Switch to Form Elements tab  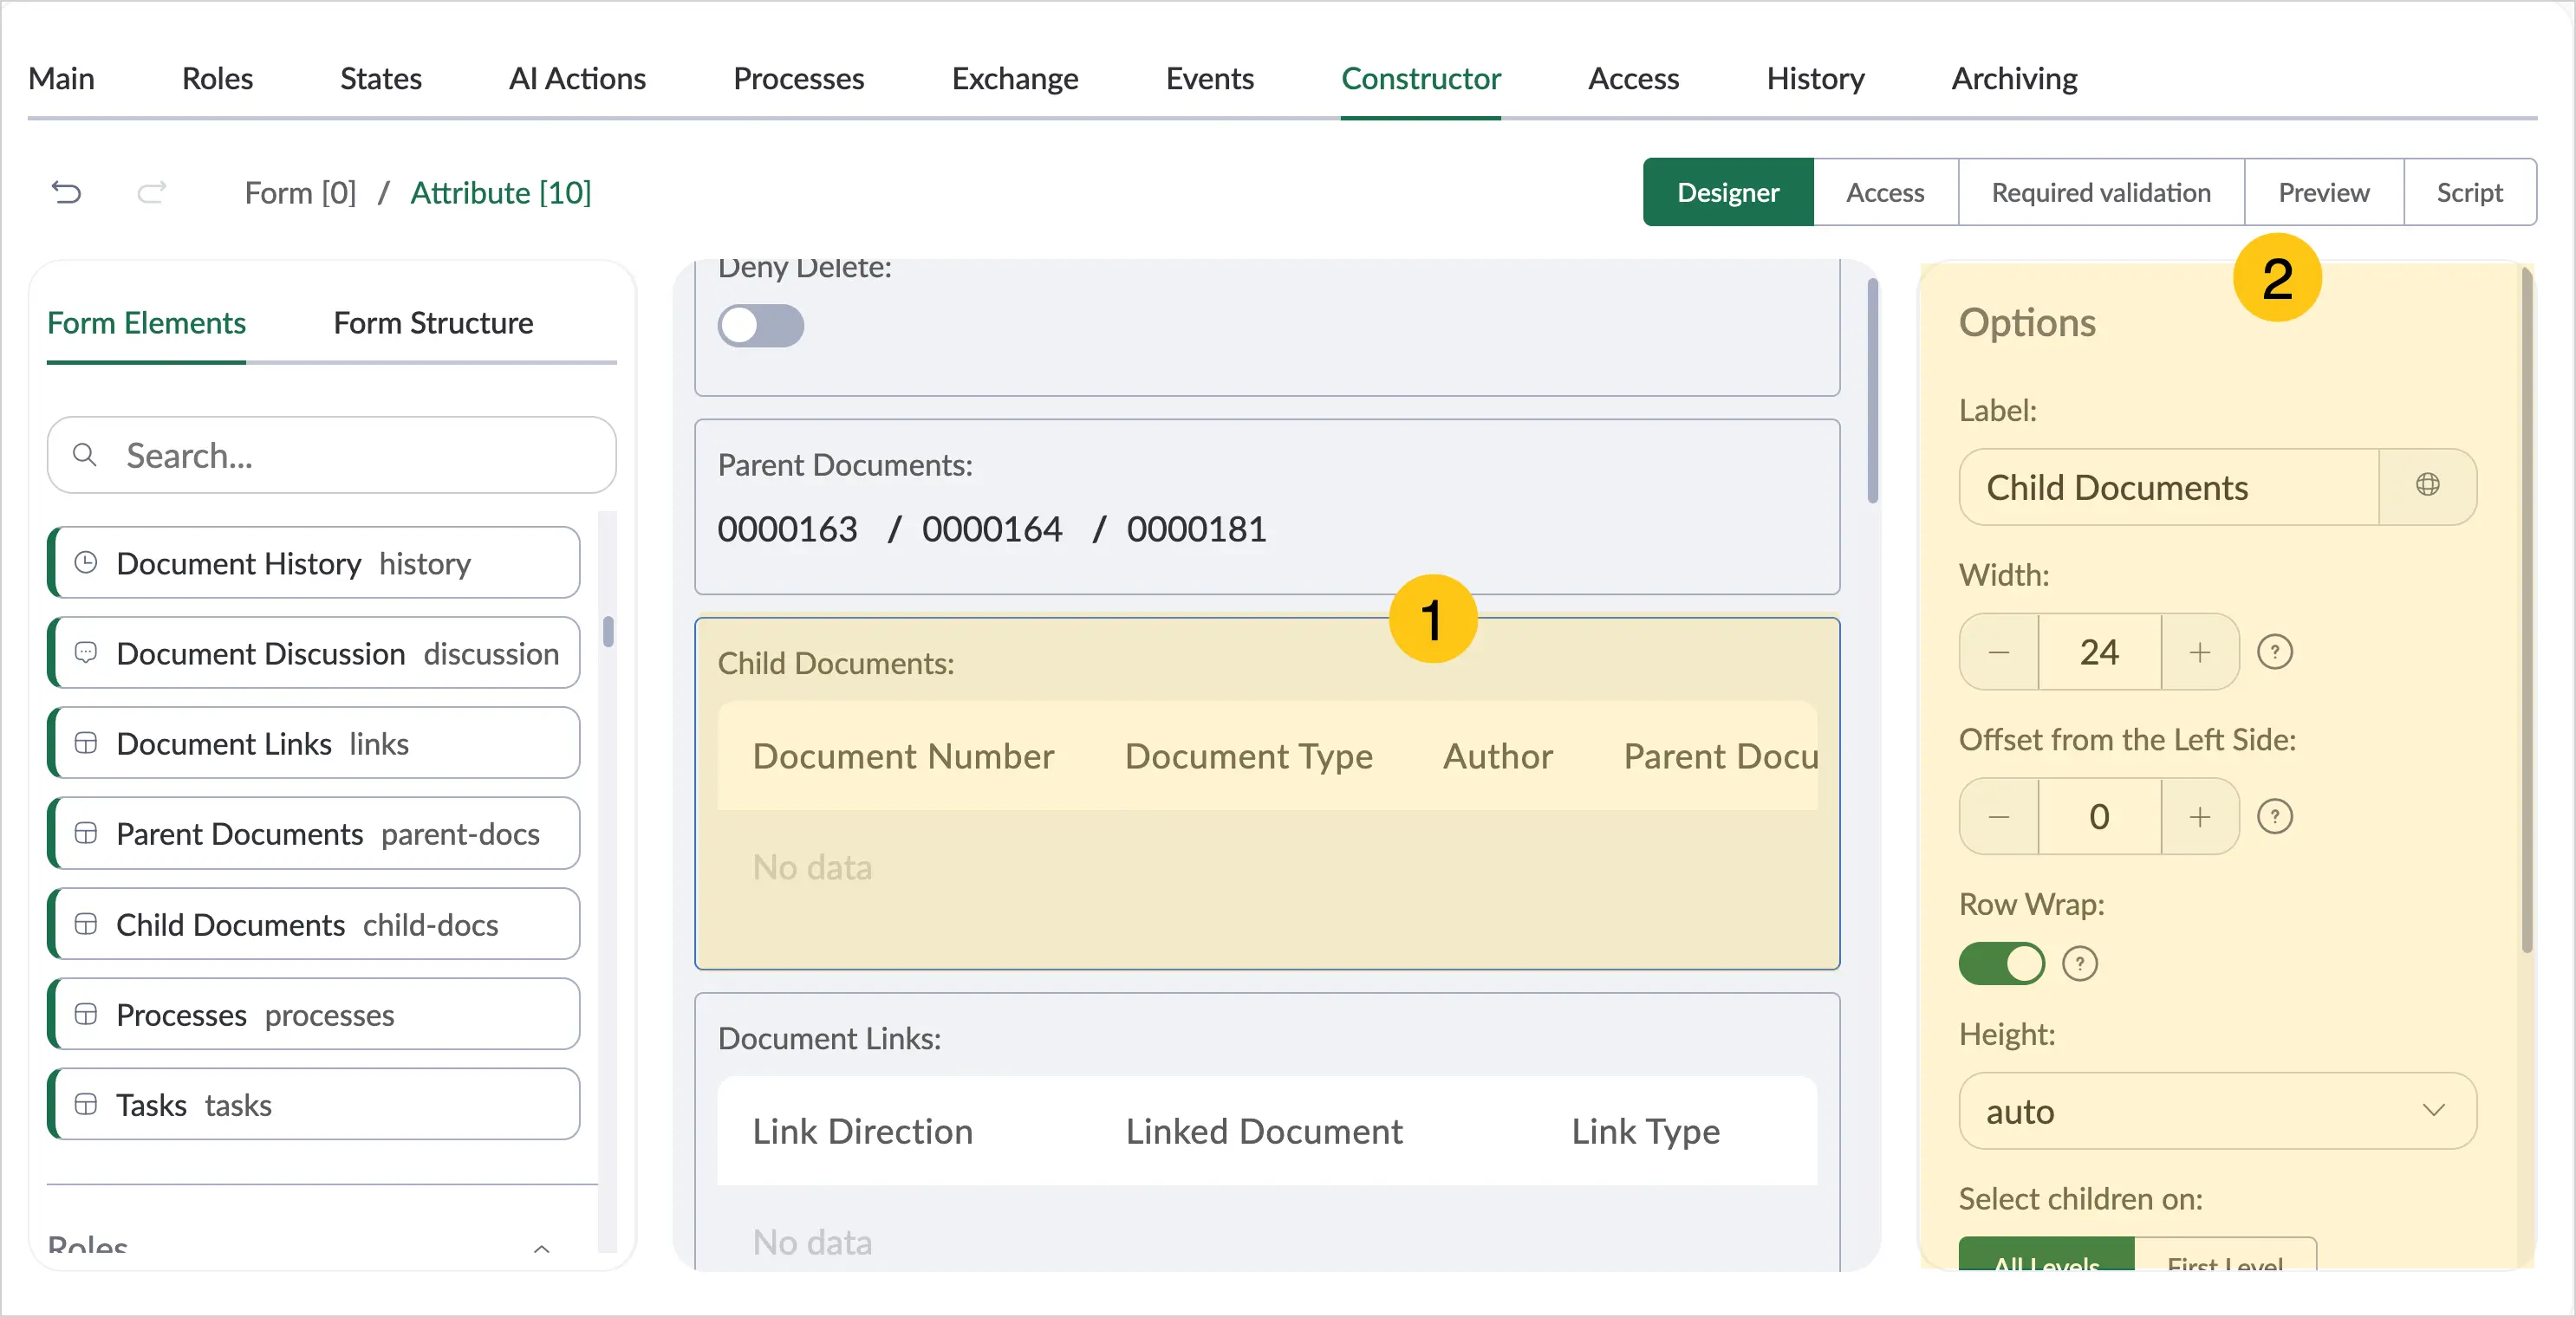(146, 323)
